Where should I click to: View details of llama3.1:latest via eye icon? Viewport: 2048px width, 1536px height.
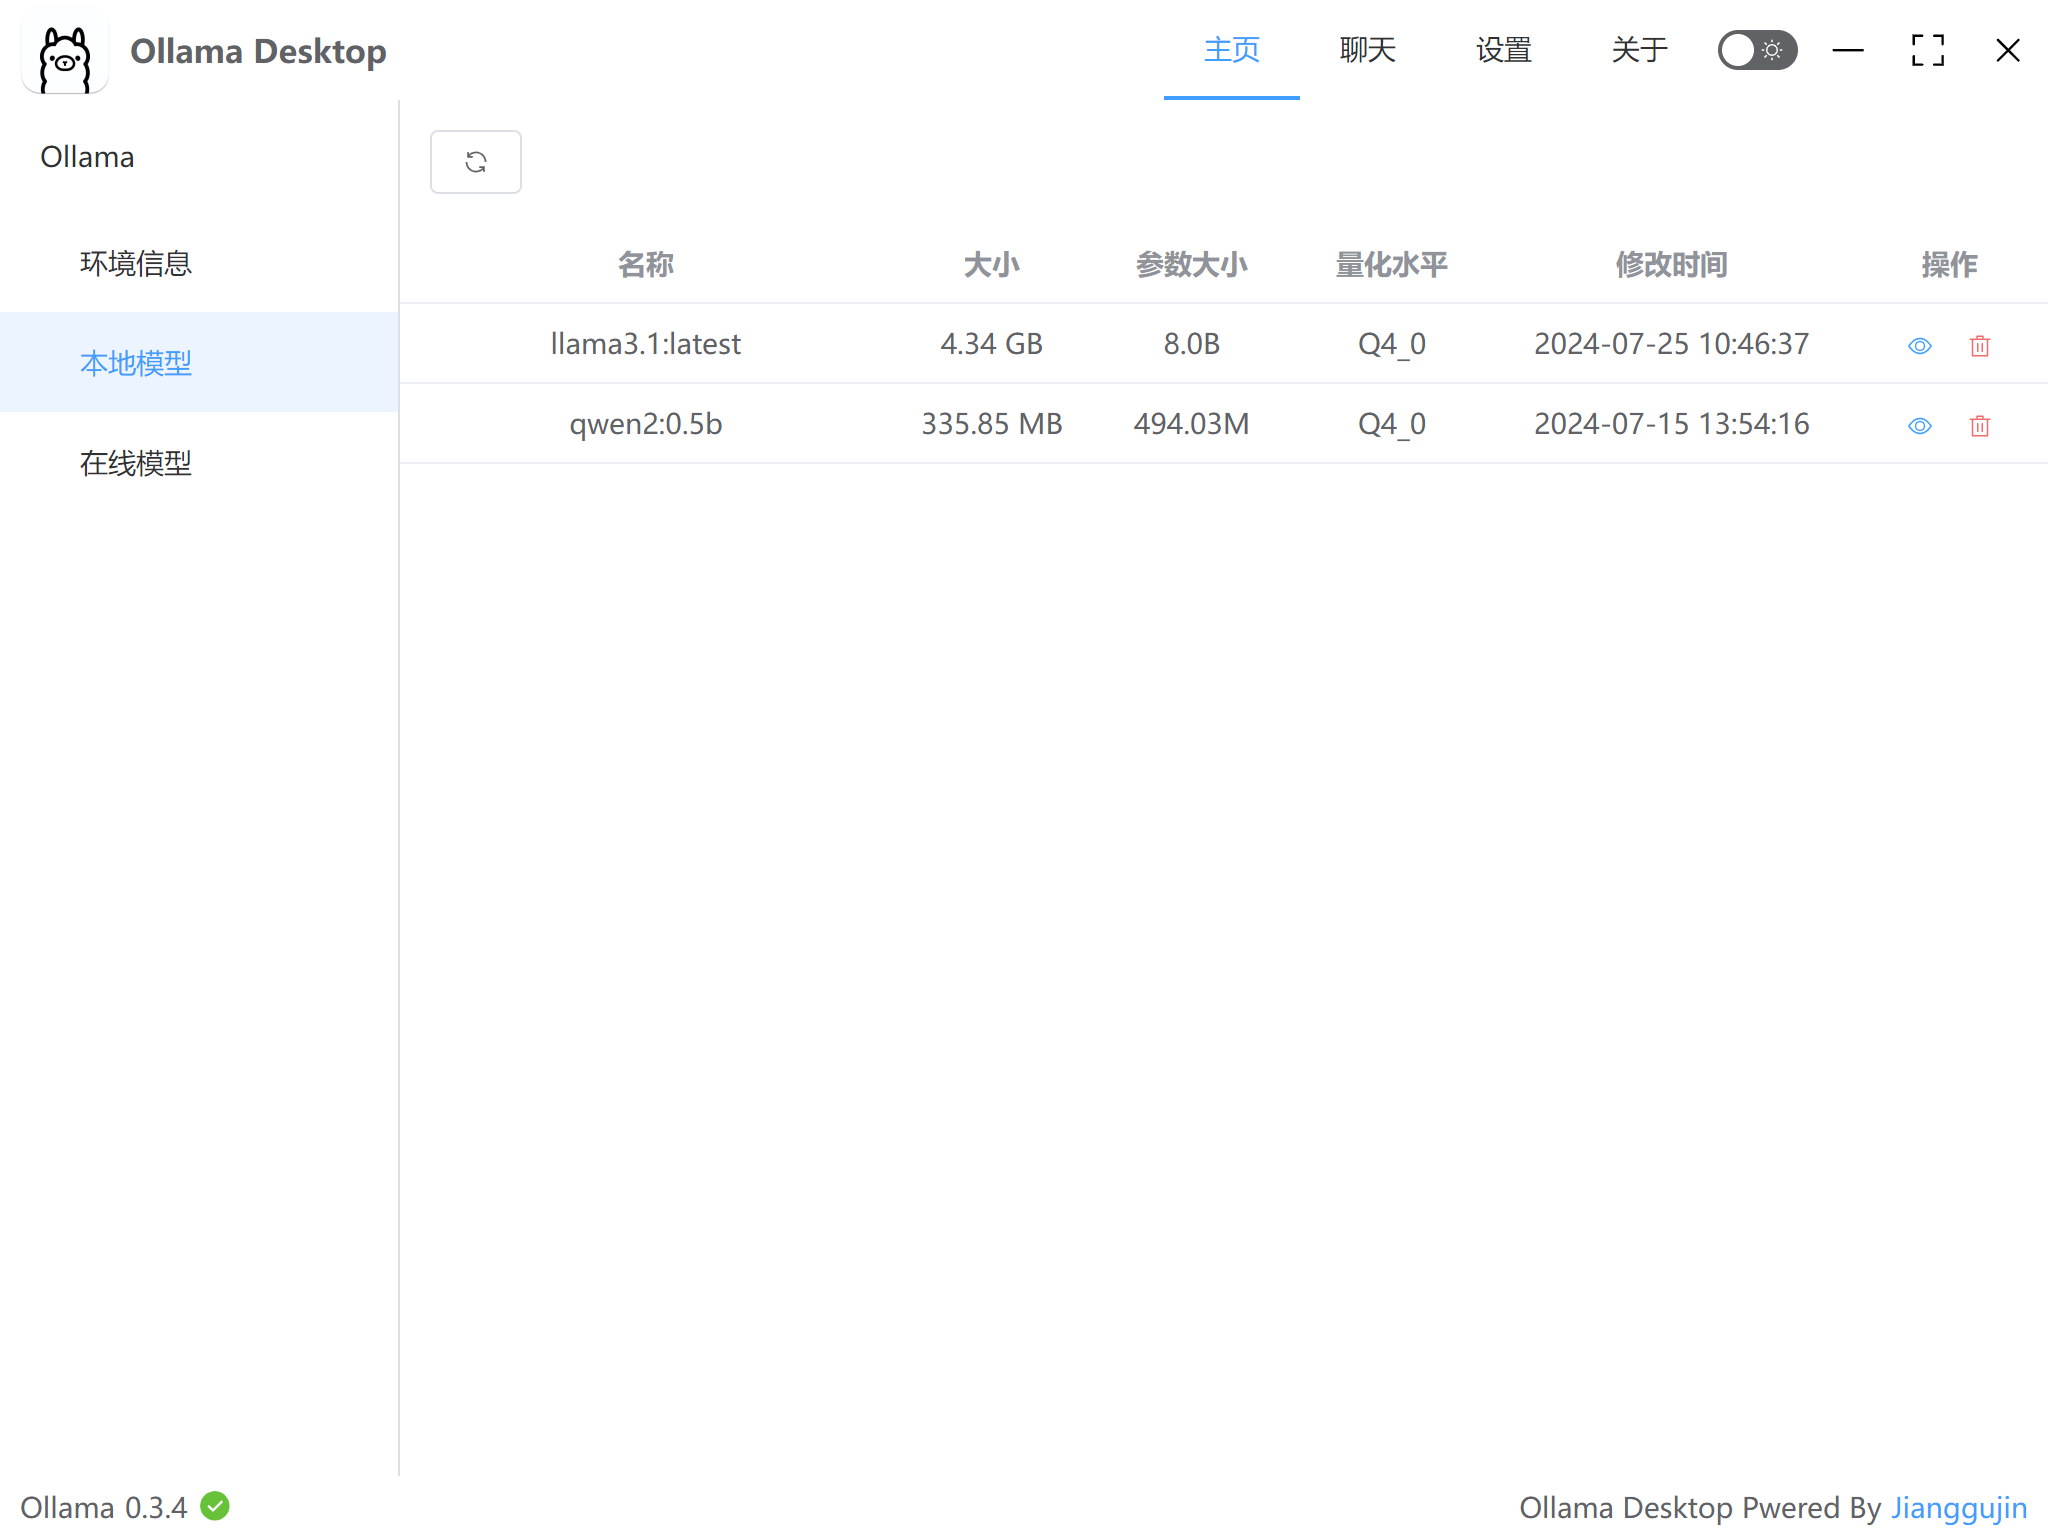(x=1919, y=346)
